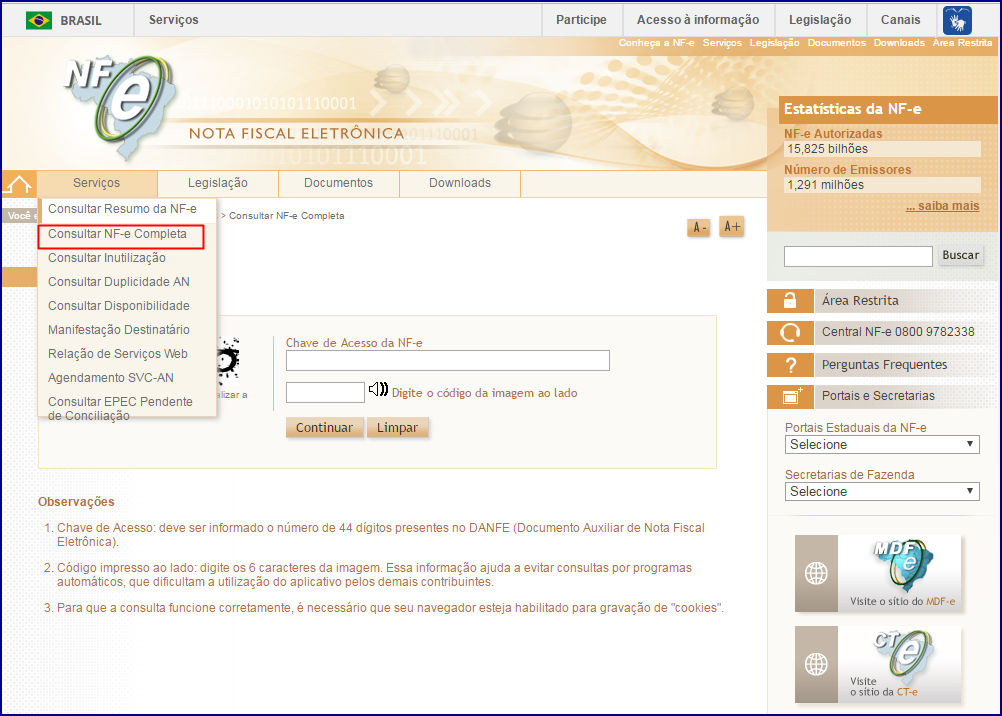
Task: Click Serviços in government top bar
Action: point(174,20)
